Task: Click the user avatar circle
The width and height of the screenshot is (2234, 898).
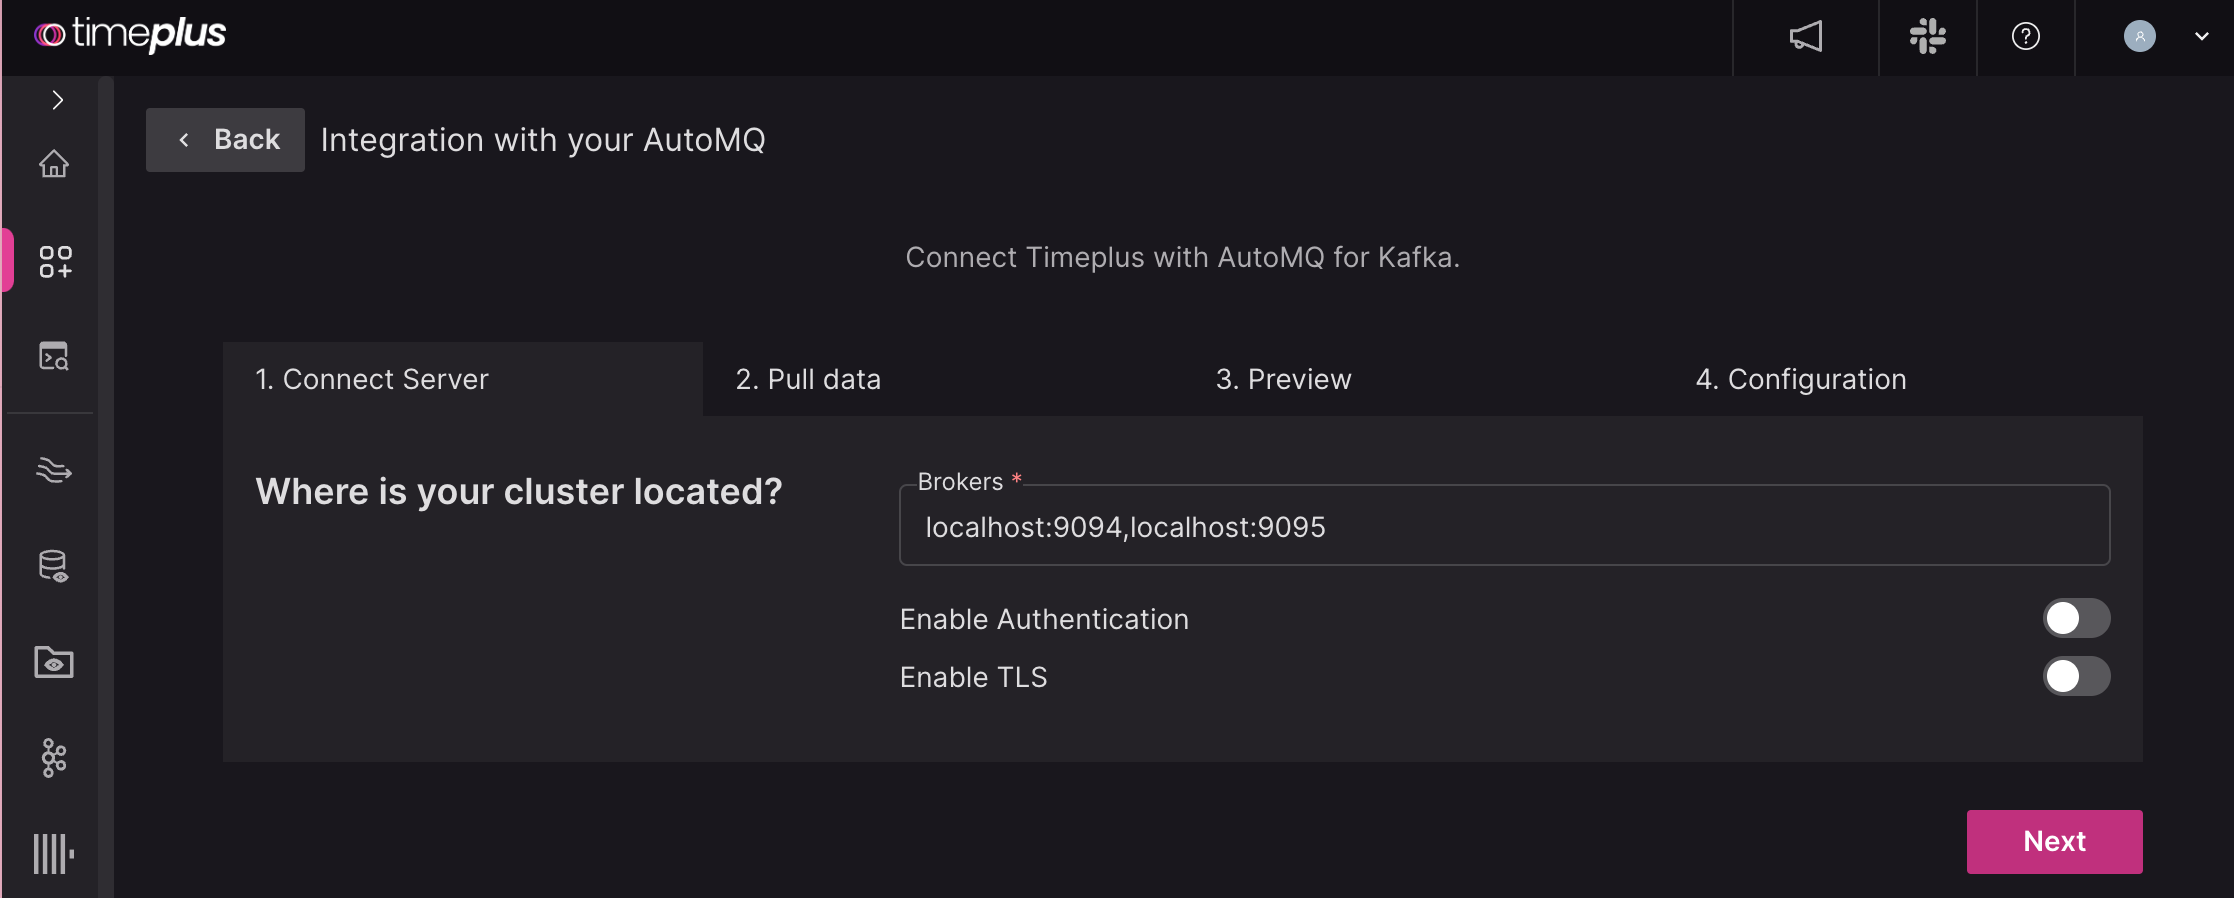Action: [2140, 36]
